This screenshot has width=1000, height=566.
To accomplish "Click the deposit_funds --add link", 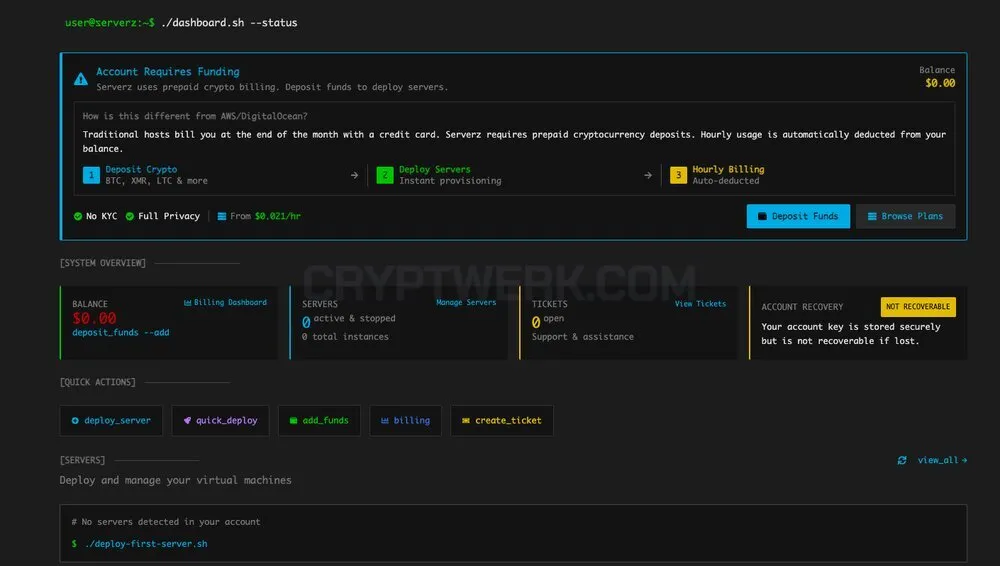I will tap(121, 332).
